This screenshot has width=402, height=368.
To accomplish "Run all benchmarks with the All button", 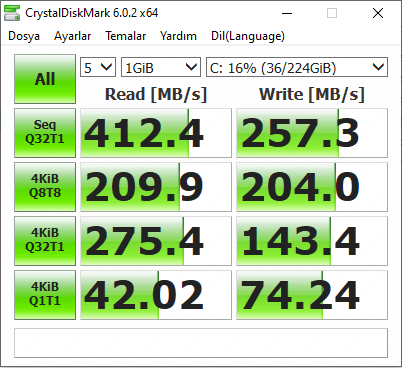I will pyautogui.click(x=45, y=79).
